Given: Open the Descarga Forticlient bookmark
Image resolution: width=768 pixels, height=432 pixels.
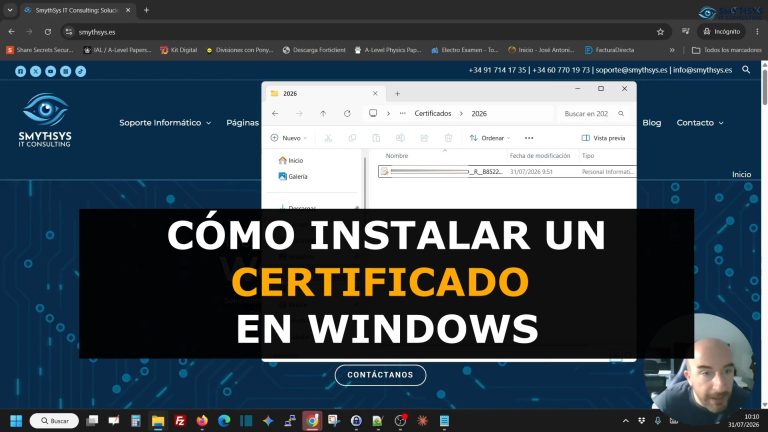Looking at the screenshot, I should coord(314,50).
